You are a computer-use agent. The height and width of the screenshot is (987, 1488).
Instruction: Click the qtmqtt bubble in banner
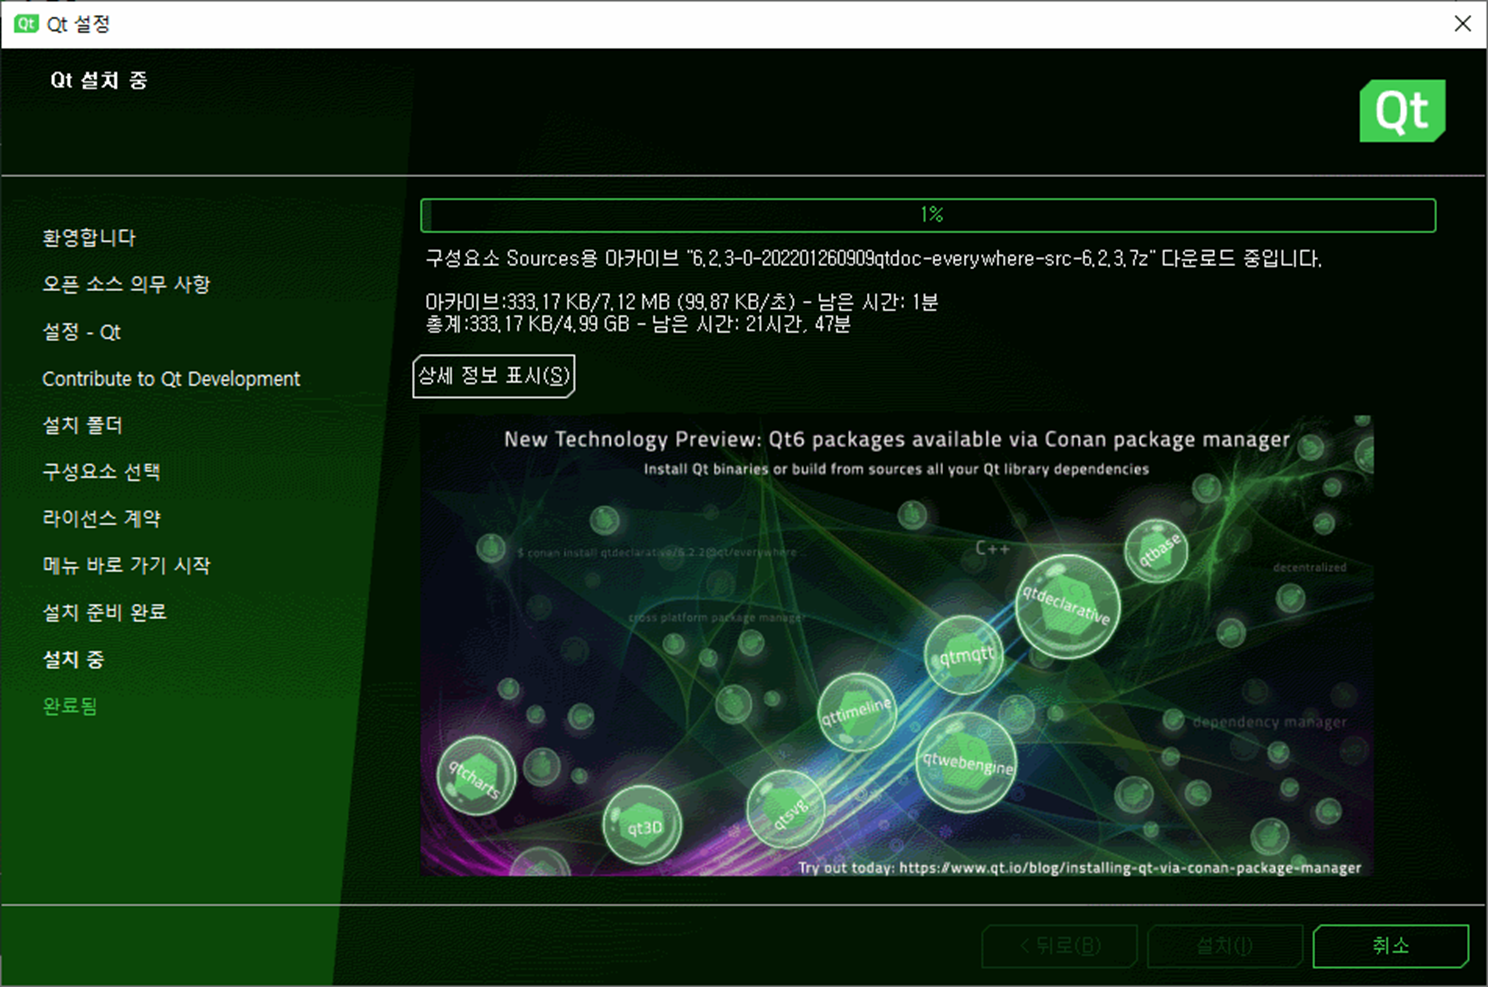(x=965, y=656)
